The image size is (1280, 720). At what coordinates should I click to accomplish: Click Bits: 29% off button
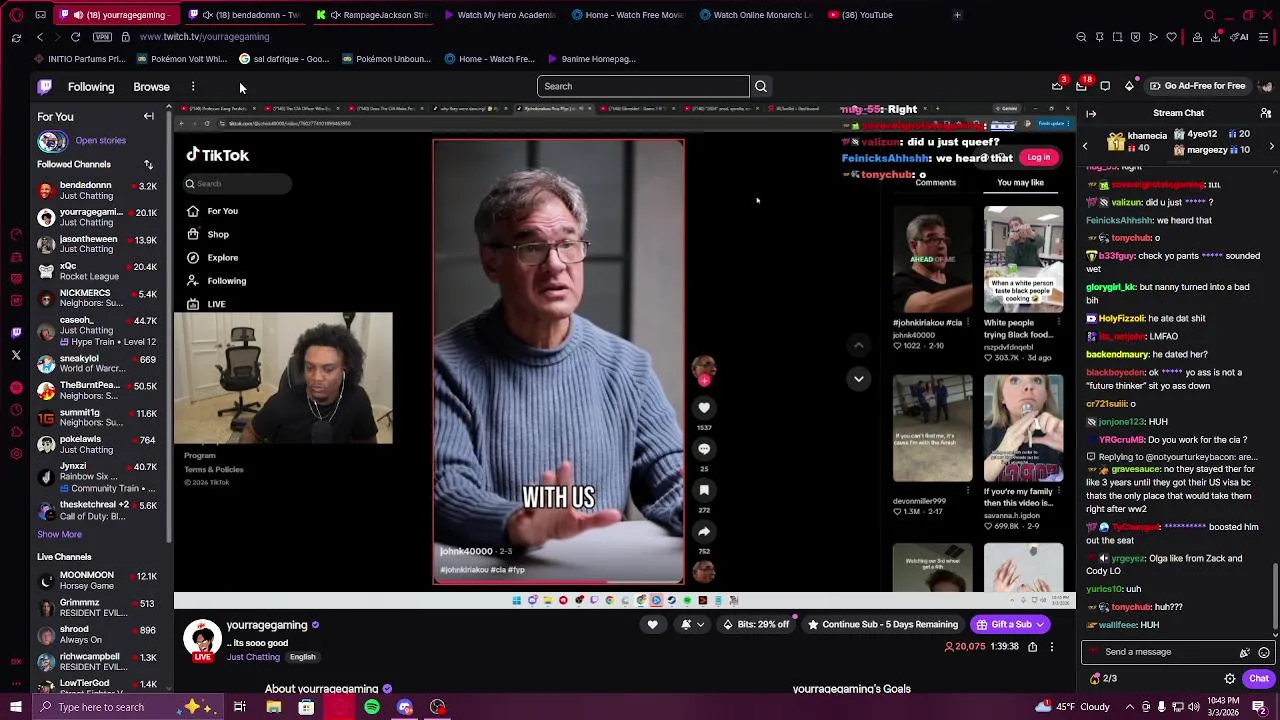pyautogui.click(x=756, y=625)
